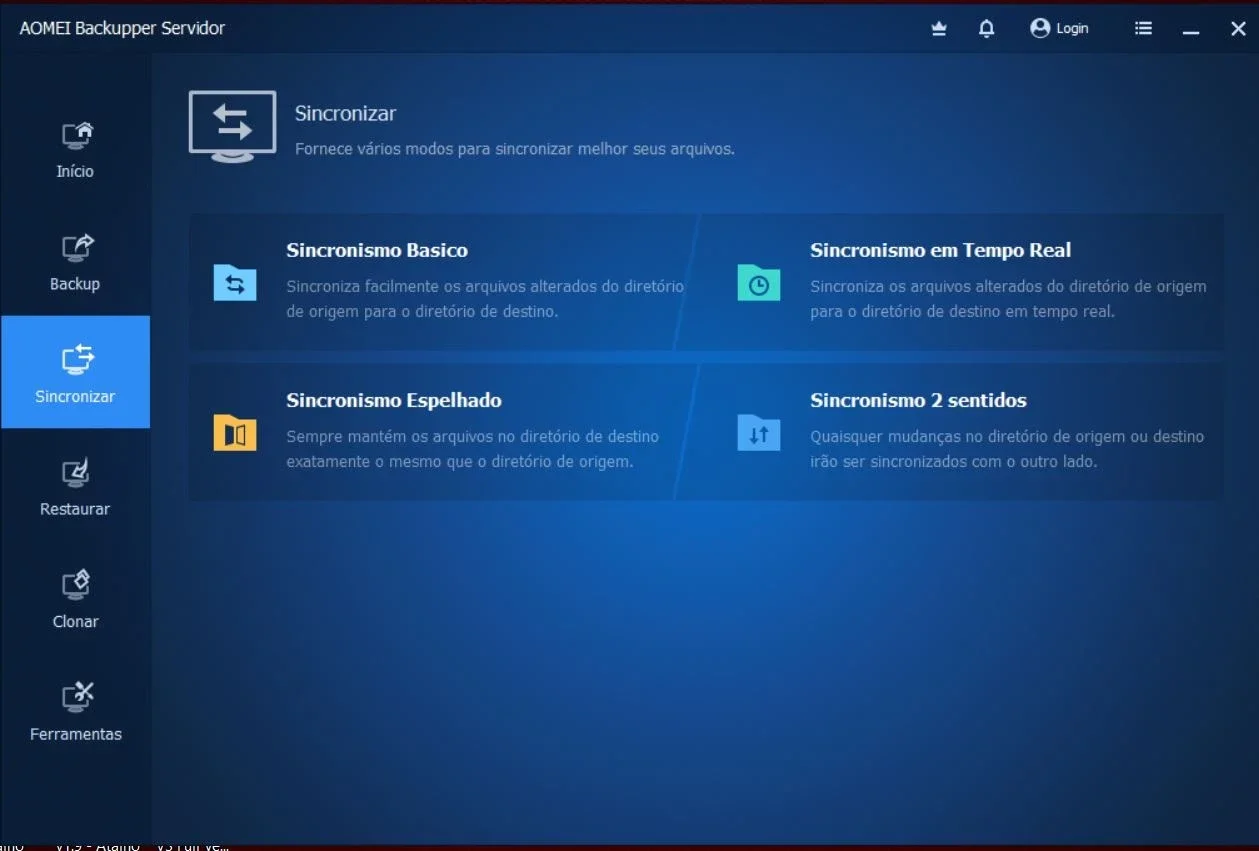
Task: Click the Sincronismo em Tempo Real clock icon
Action: (x=759, y=283)
